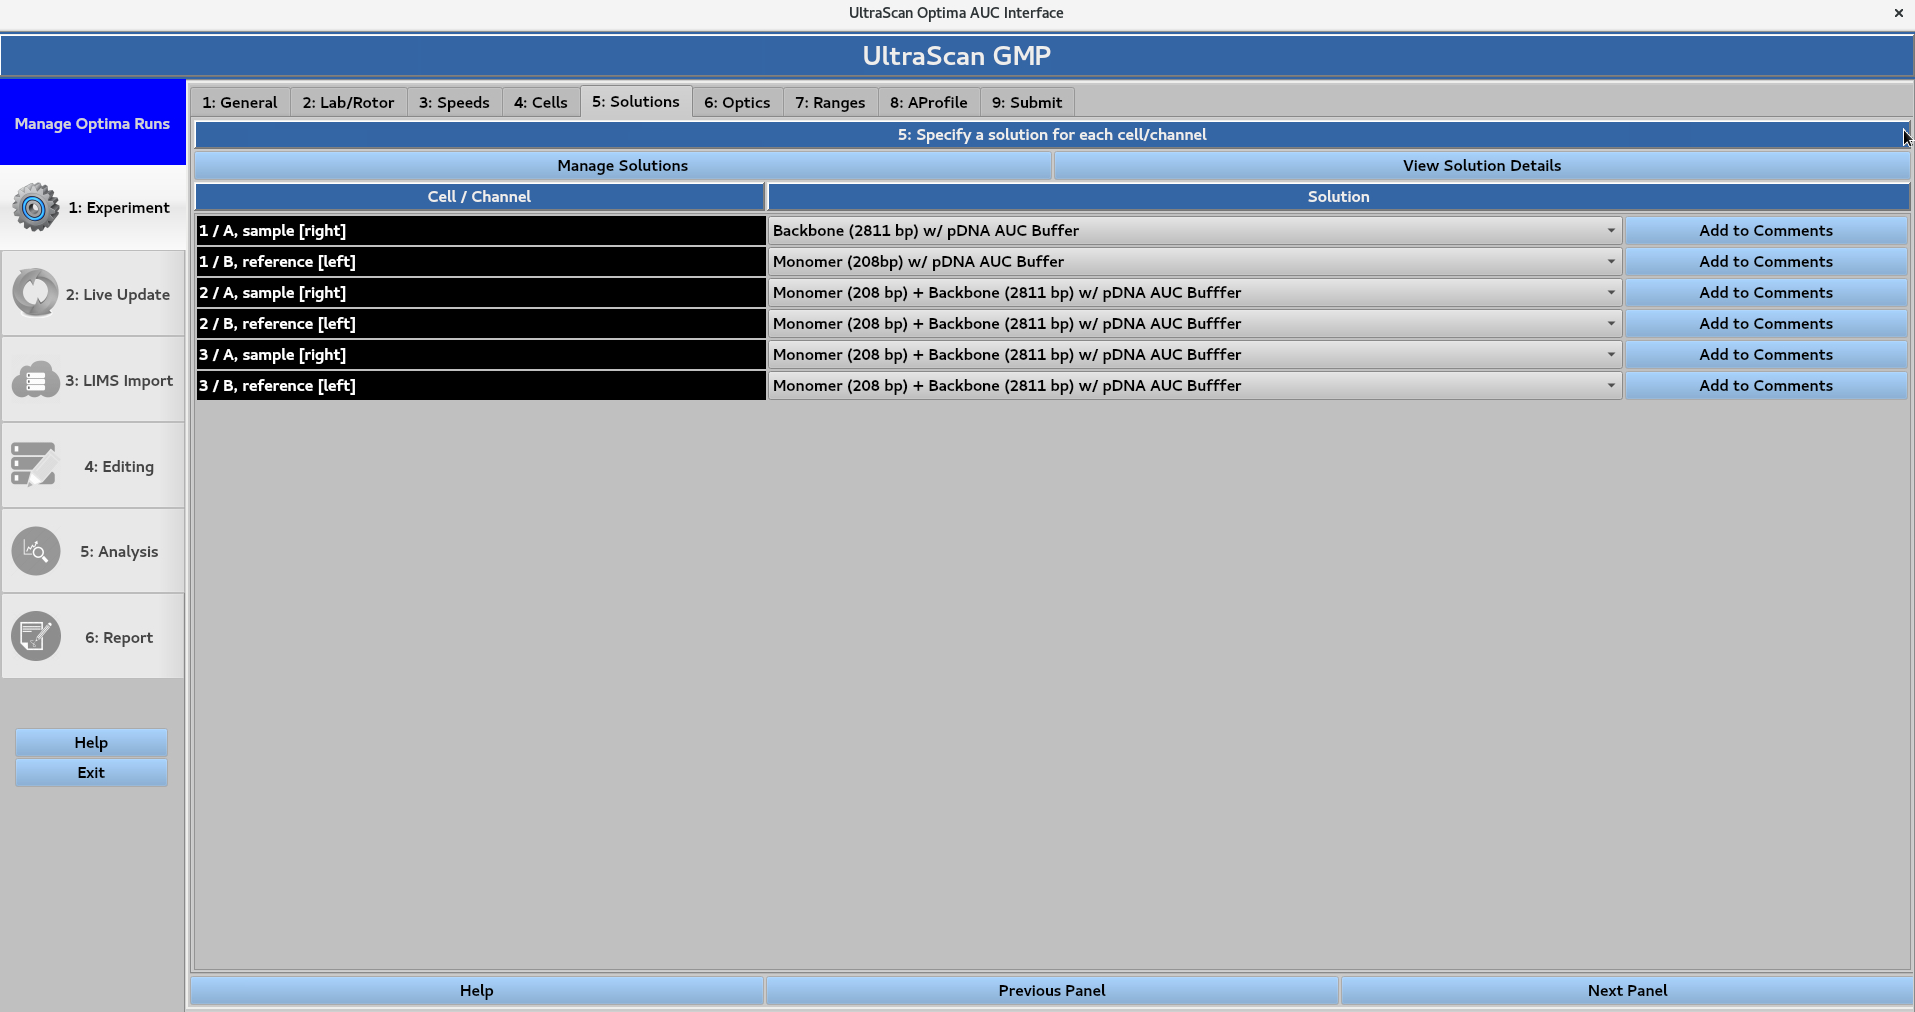Click the Manage Optima Runs header
The height and width of the screenshot is (1012, 1915).
pos(92,123)
